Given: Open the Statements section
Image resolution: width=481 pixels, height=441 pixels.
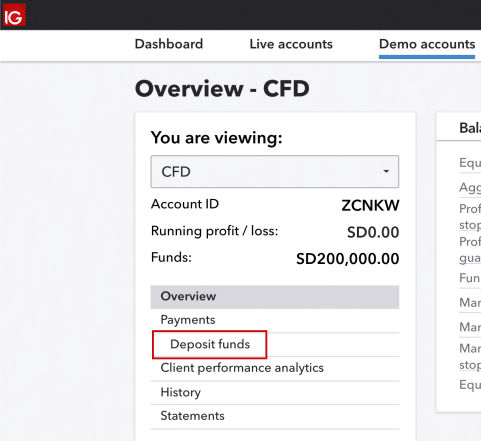Looking at the screenshot, I should (x=275, y=416).
